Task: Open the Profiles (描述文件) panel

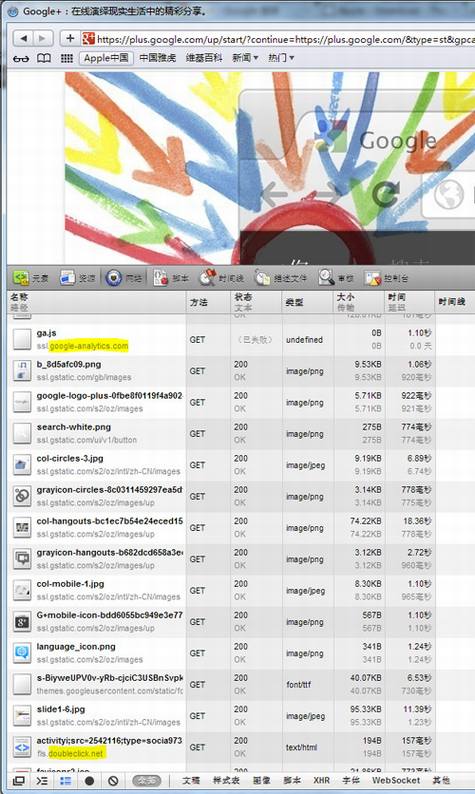Action: (281, 278)
